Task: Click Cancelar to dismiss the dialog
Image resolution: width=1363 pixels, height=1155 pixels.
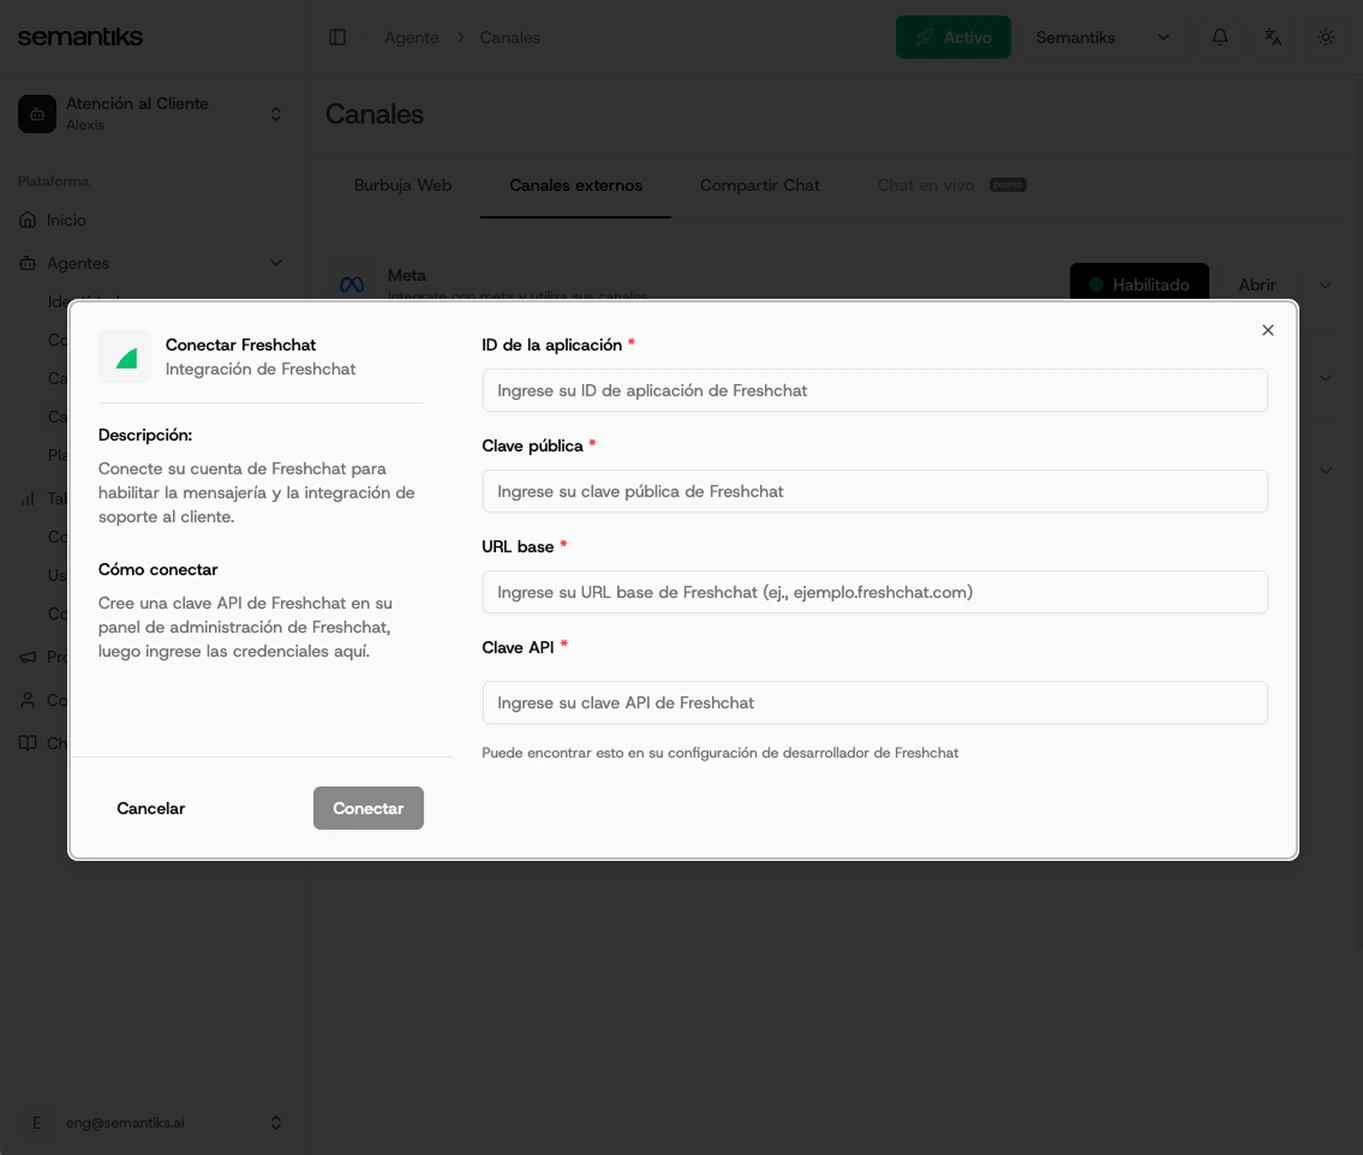Action: coord(150,808)
